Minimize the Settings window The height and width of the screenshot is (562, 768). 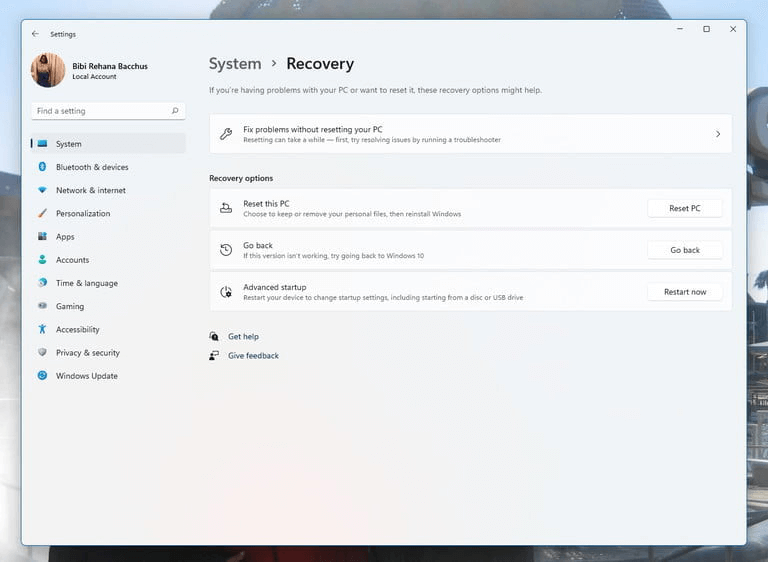click(x=680, y=29)
